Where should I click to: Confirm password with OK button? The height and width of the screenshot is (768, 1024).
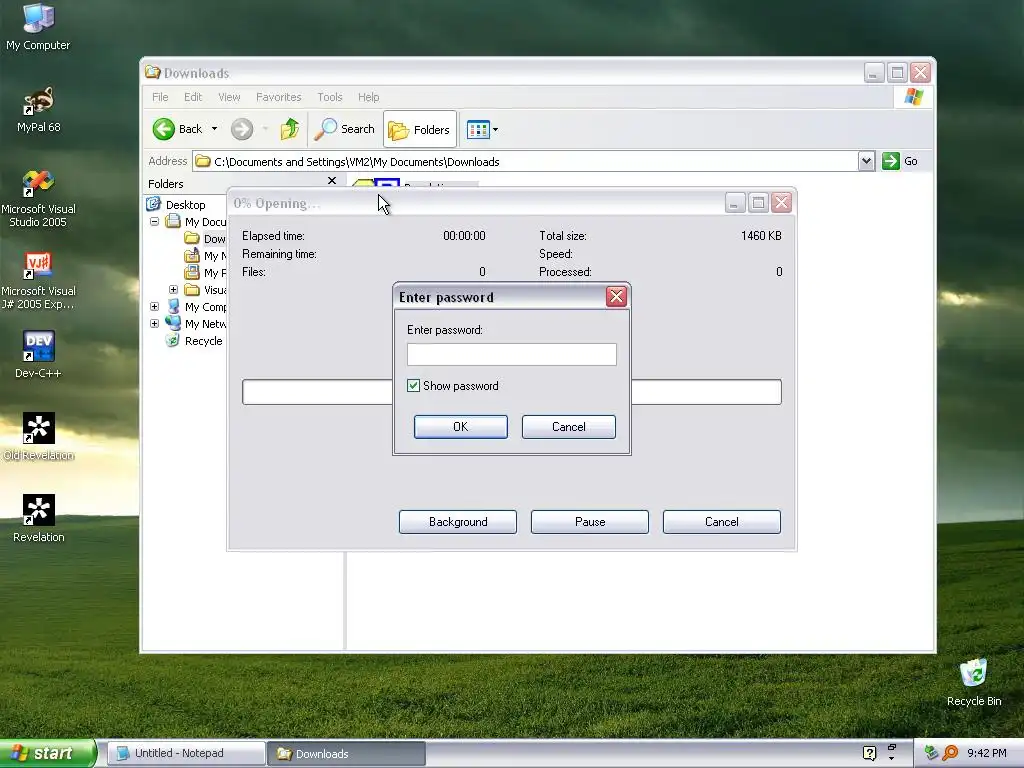click(x=460, y=426)
